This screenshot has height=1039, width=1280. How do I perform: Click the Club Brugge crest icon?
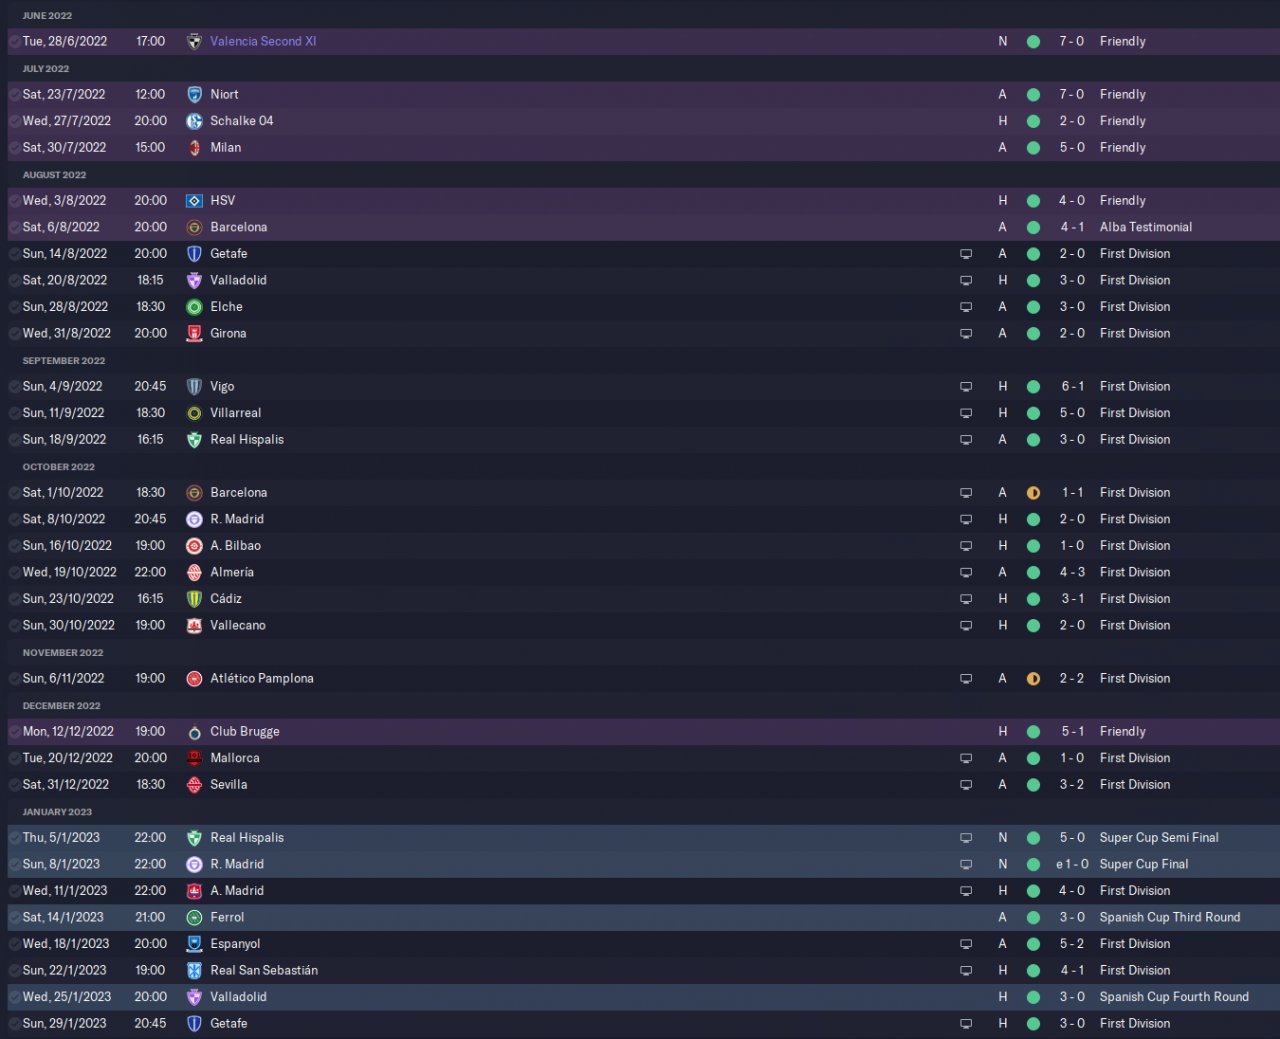pyautogui.click(x=194, y=732)
